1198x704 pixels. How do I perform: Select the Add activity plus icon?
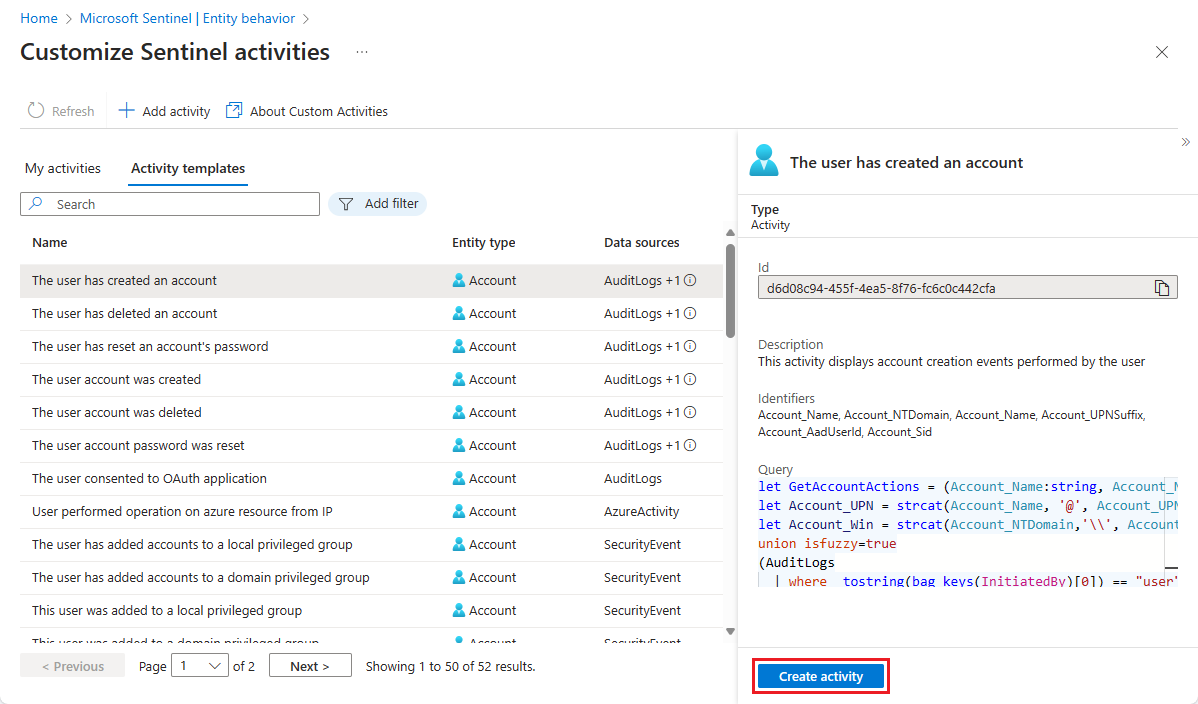(x=126, y=110)
